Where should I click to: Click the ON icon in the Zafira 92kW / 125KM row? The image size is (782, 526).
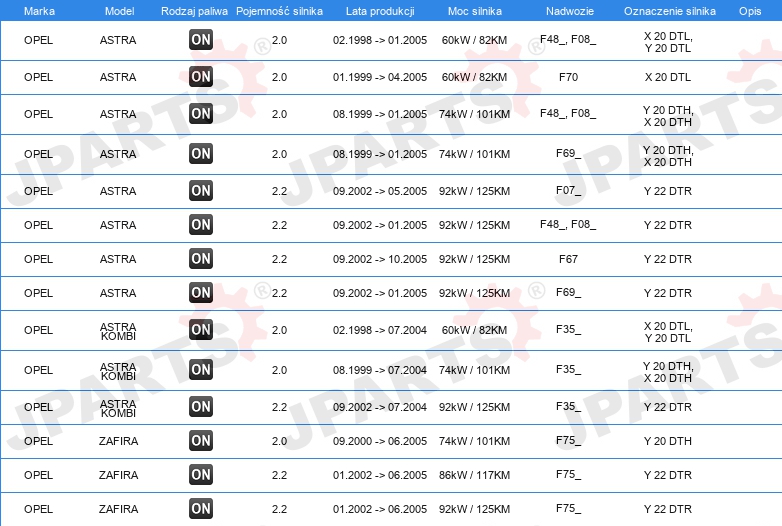click(x=201, y=508)
